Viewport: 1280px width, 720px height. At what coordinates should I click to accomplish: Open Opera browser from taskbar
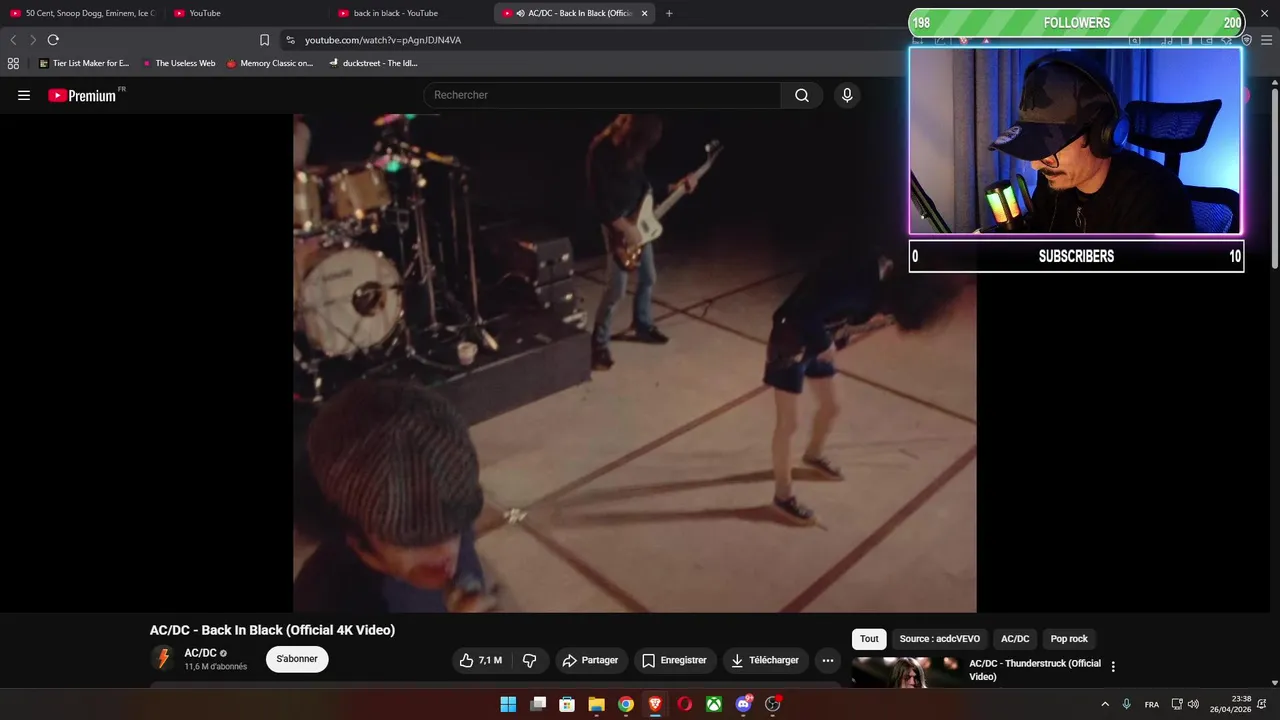coord(685,704)
